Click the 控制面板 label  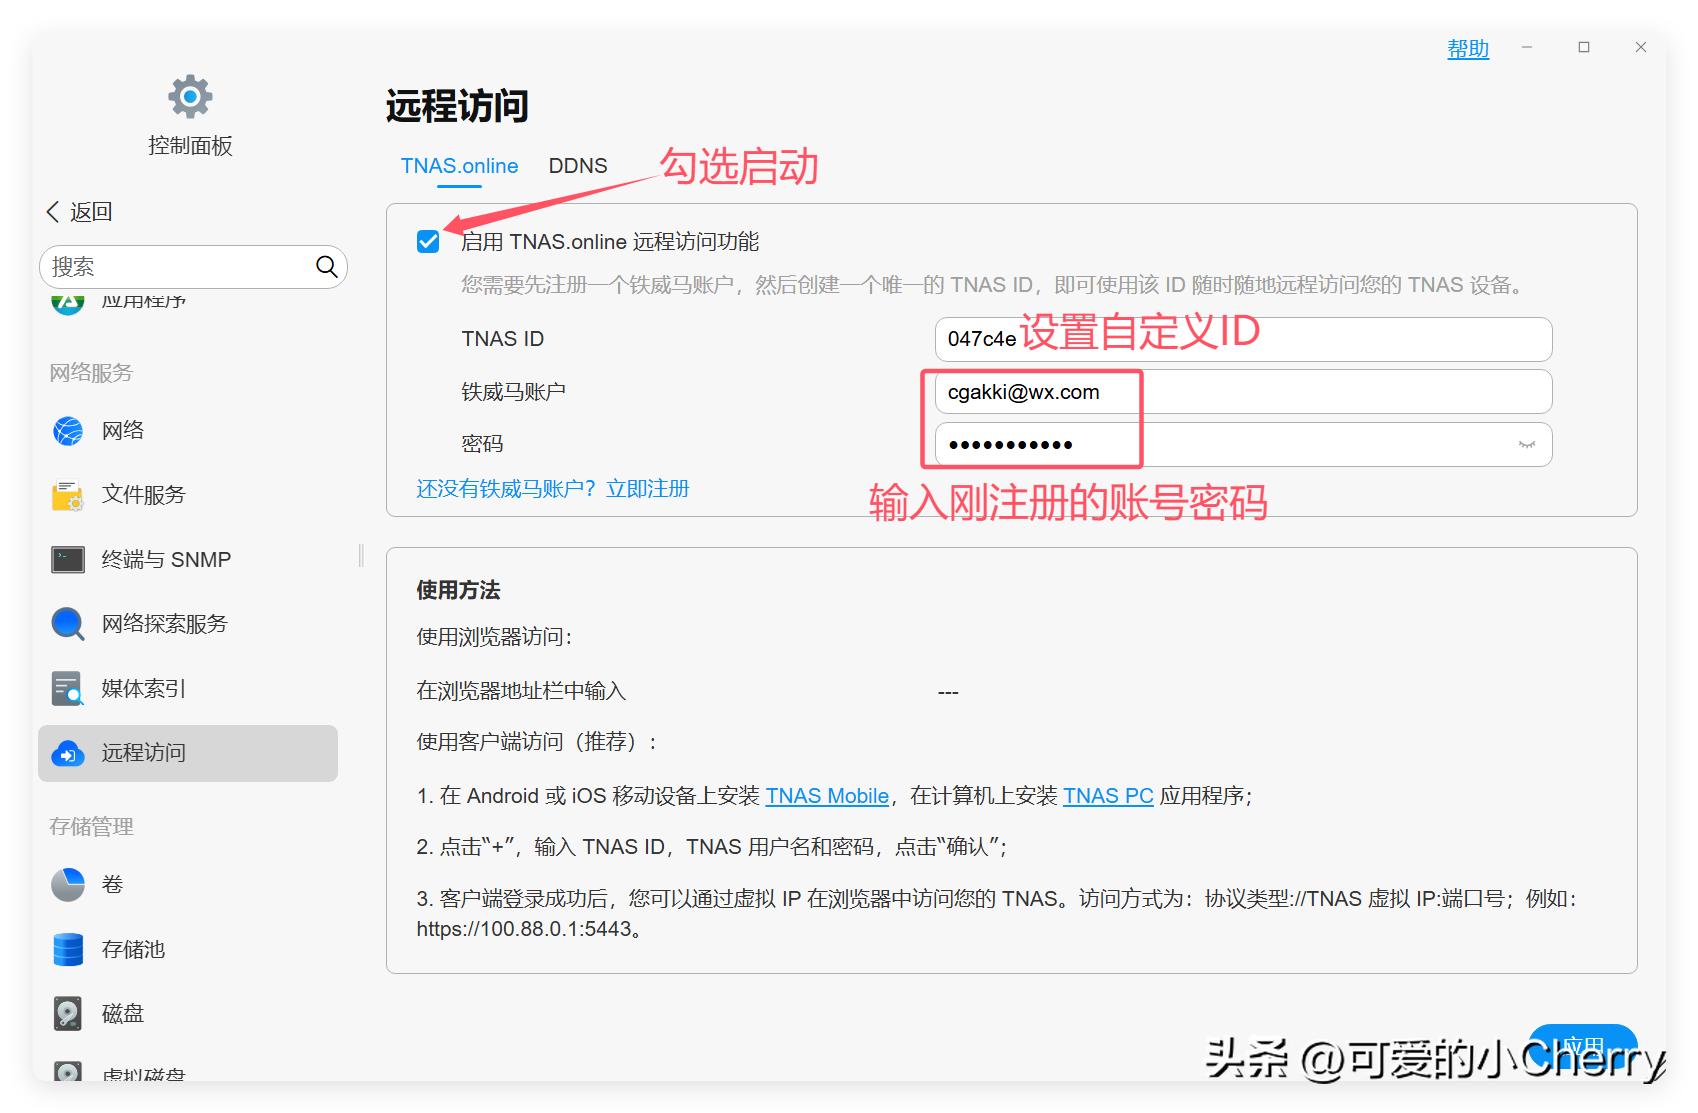click(190, 146)
